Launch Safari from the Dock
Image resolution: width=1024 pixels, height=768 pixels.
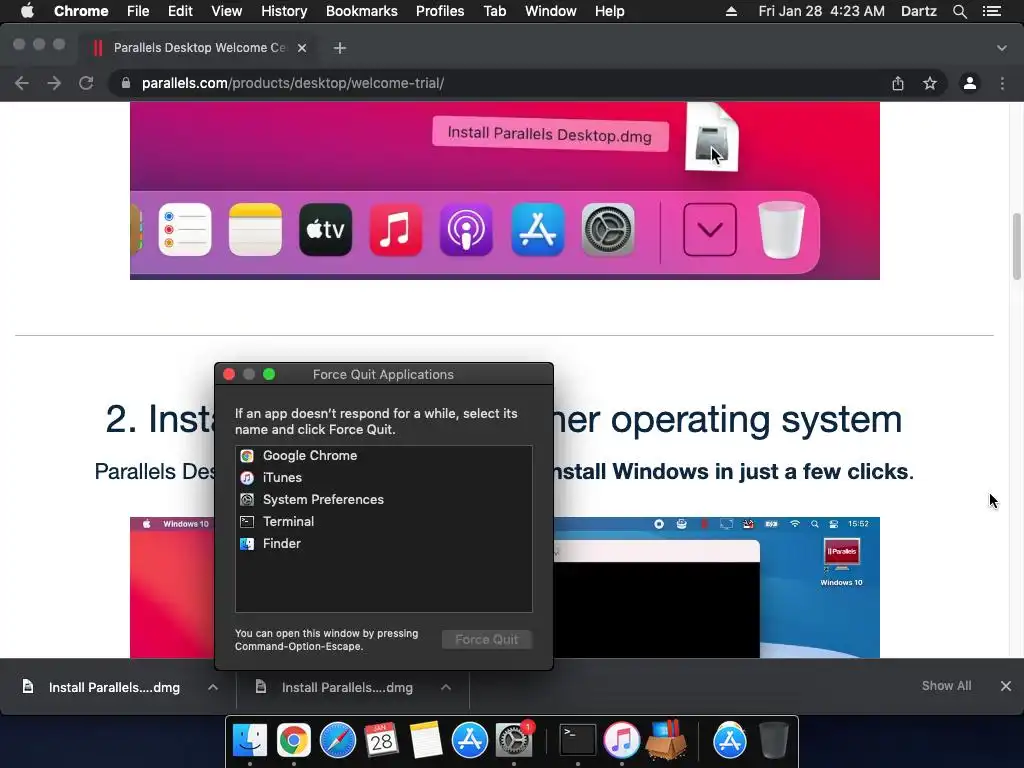[x=338, y=741]
